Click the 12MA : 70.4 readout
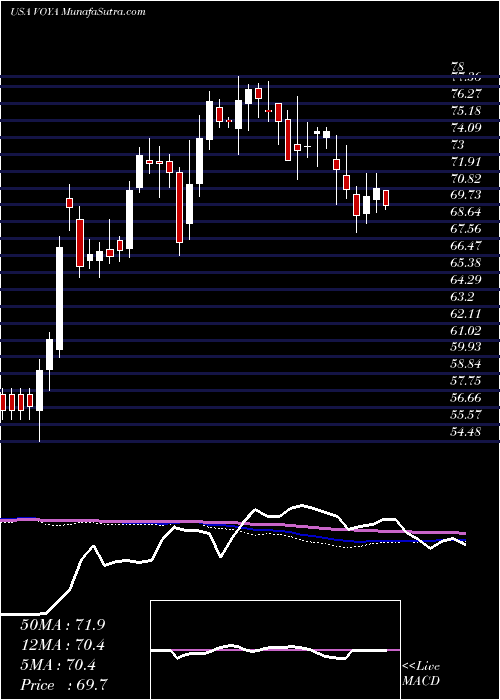Viewport: 500px width, 700px height. click(x=63, y=644)
